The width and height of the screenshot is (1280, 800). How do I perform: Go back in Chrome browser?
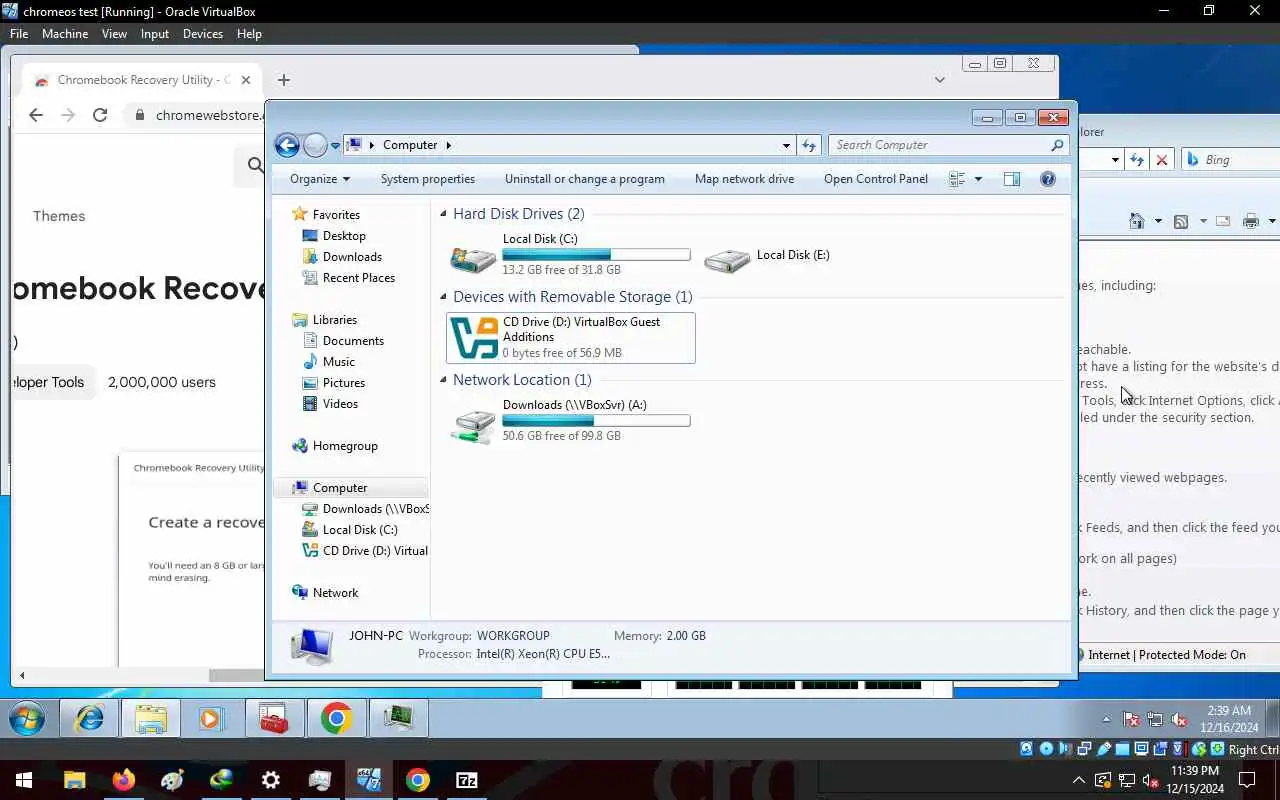pos(36,115)
